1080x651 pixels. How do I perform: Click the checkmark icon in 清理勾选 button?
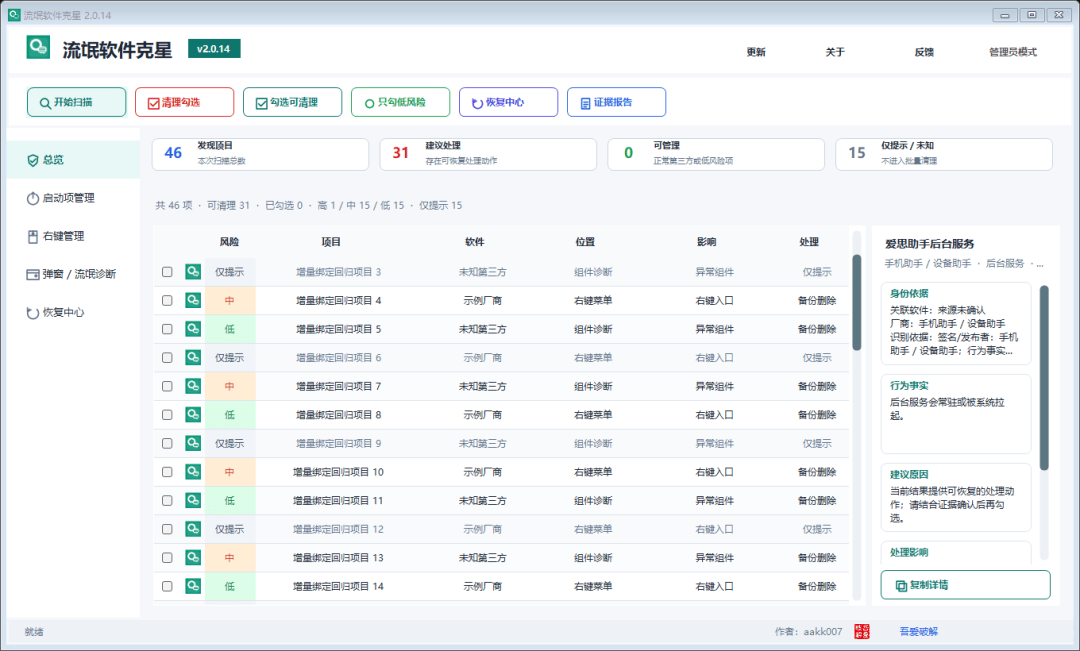coord(153,103)
